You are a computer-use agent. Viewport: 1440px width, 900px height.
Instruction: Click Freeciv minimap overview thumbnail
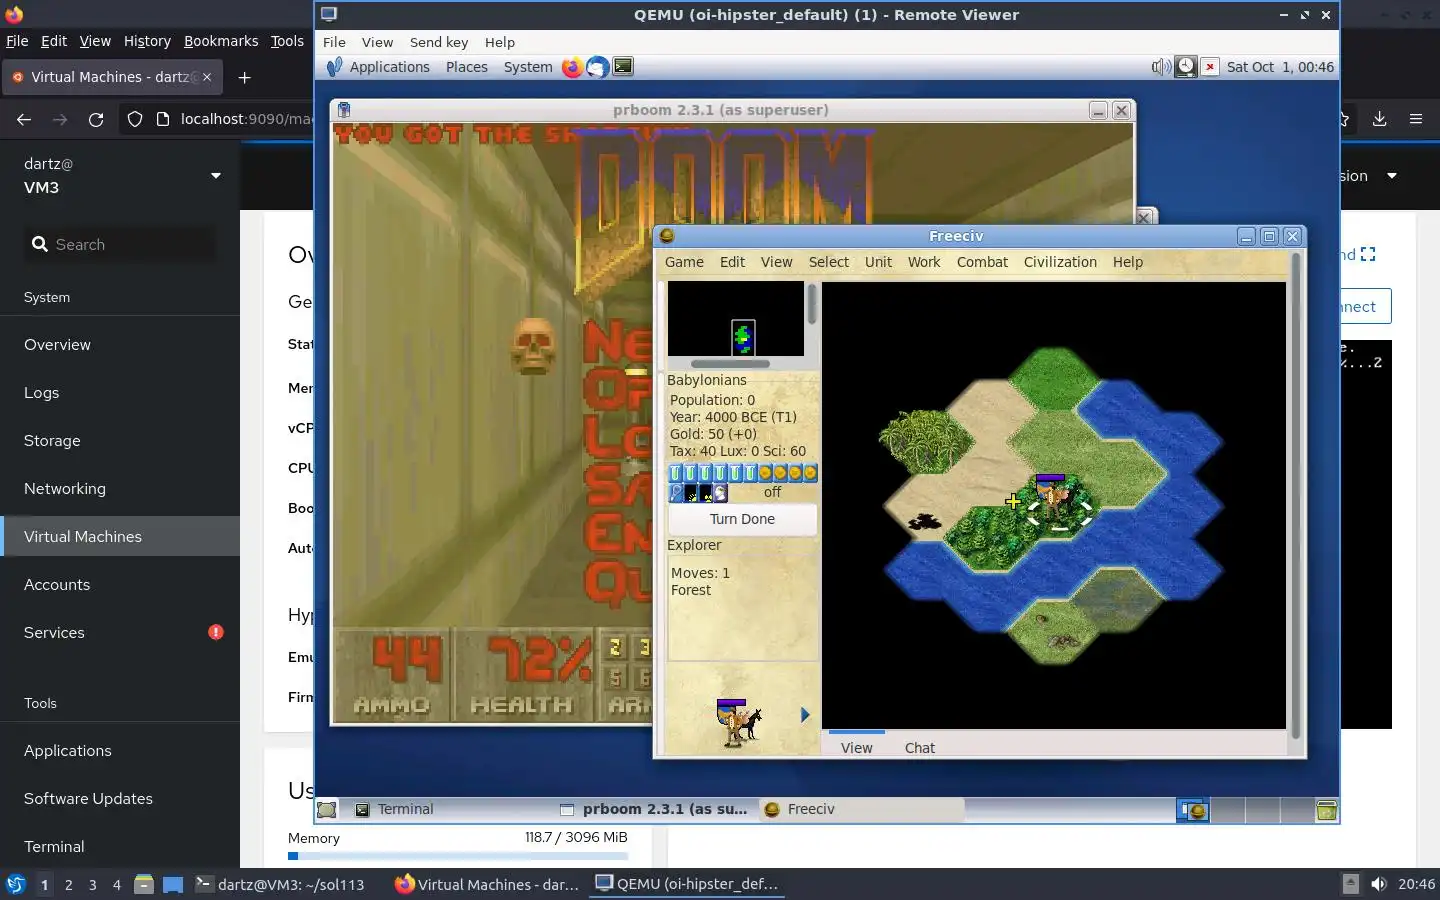click(736, 319)
